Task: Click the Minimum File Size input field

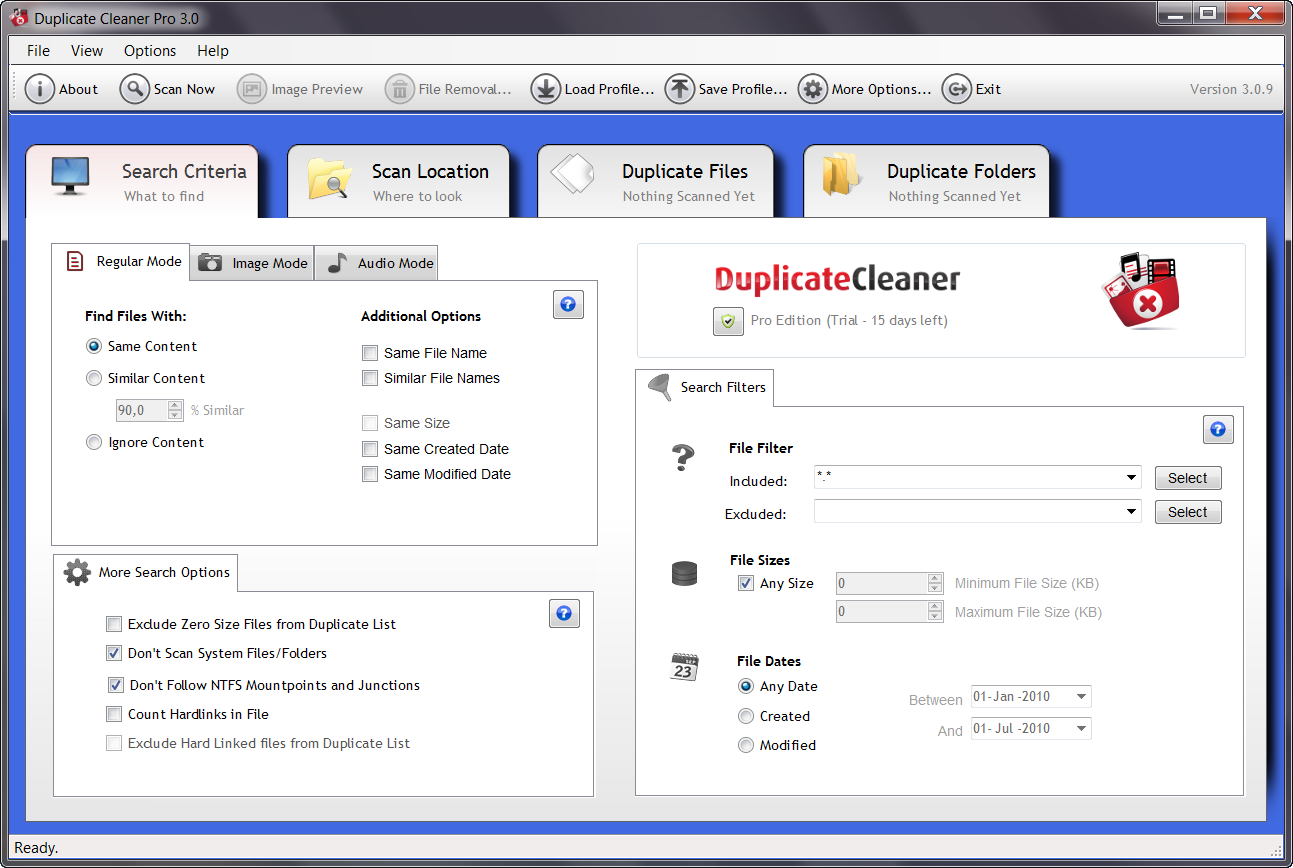Action: coord(882,583)
